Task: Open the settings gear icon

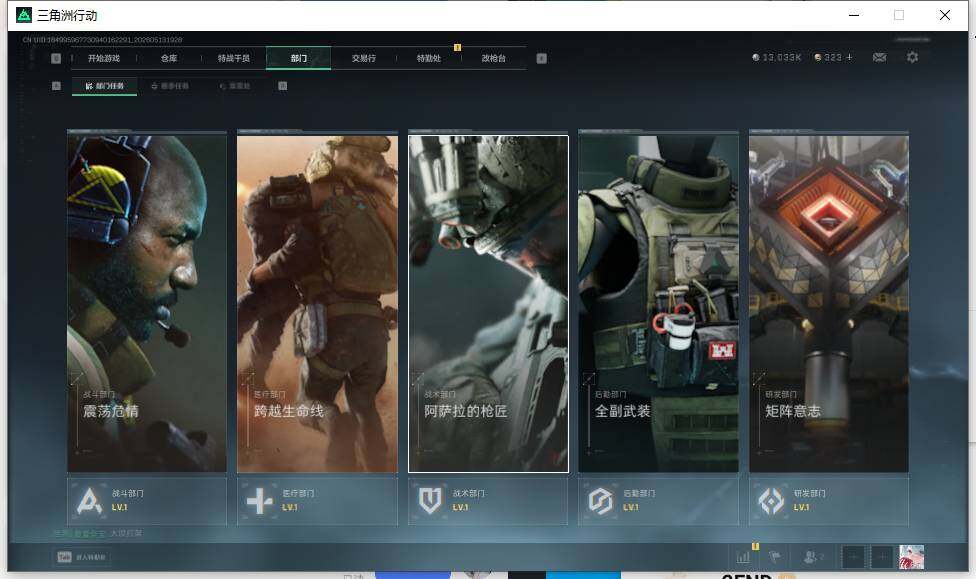Action: pyautogui.click(x=913, y=57)
